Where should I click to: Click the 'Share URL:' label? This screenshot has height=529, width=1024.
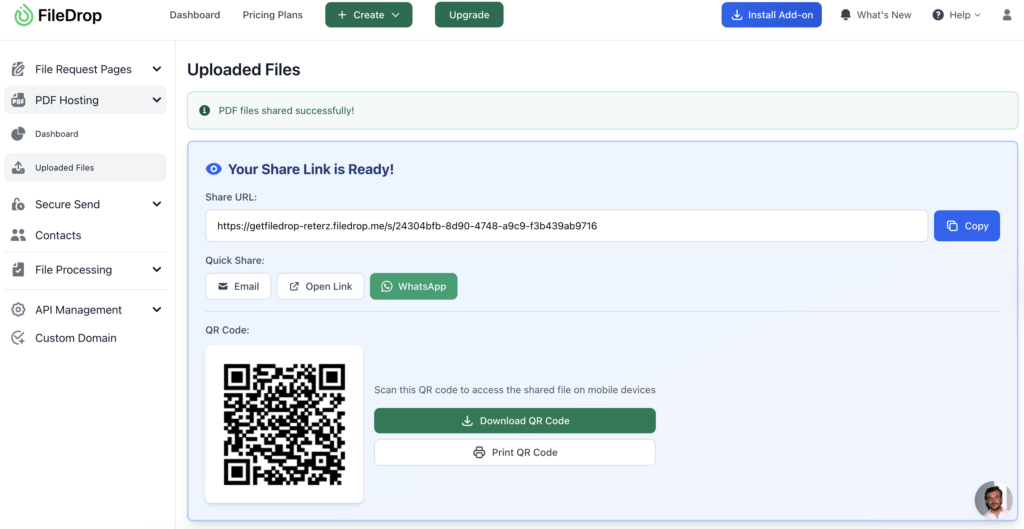231,197
